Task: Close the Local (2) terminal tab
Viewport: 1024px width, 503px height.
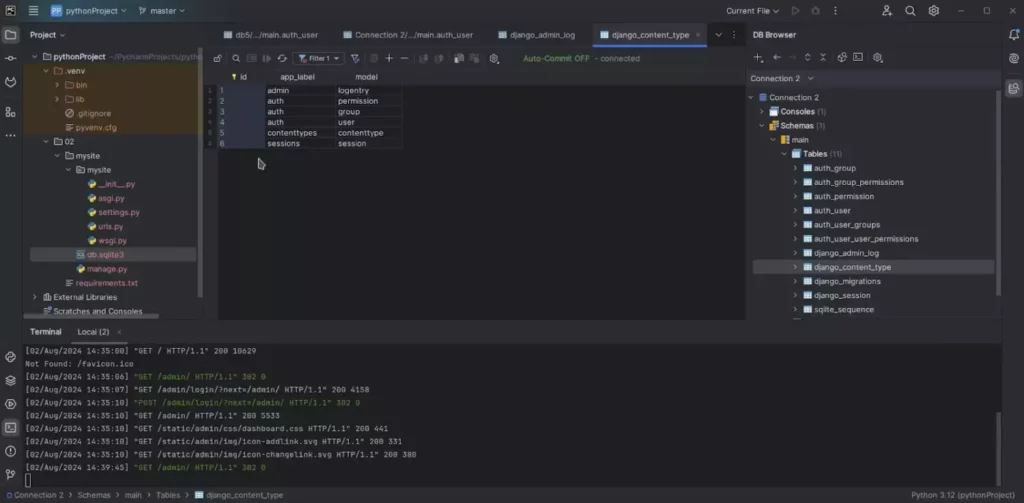Action: coord(119,332)
